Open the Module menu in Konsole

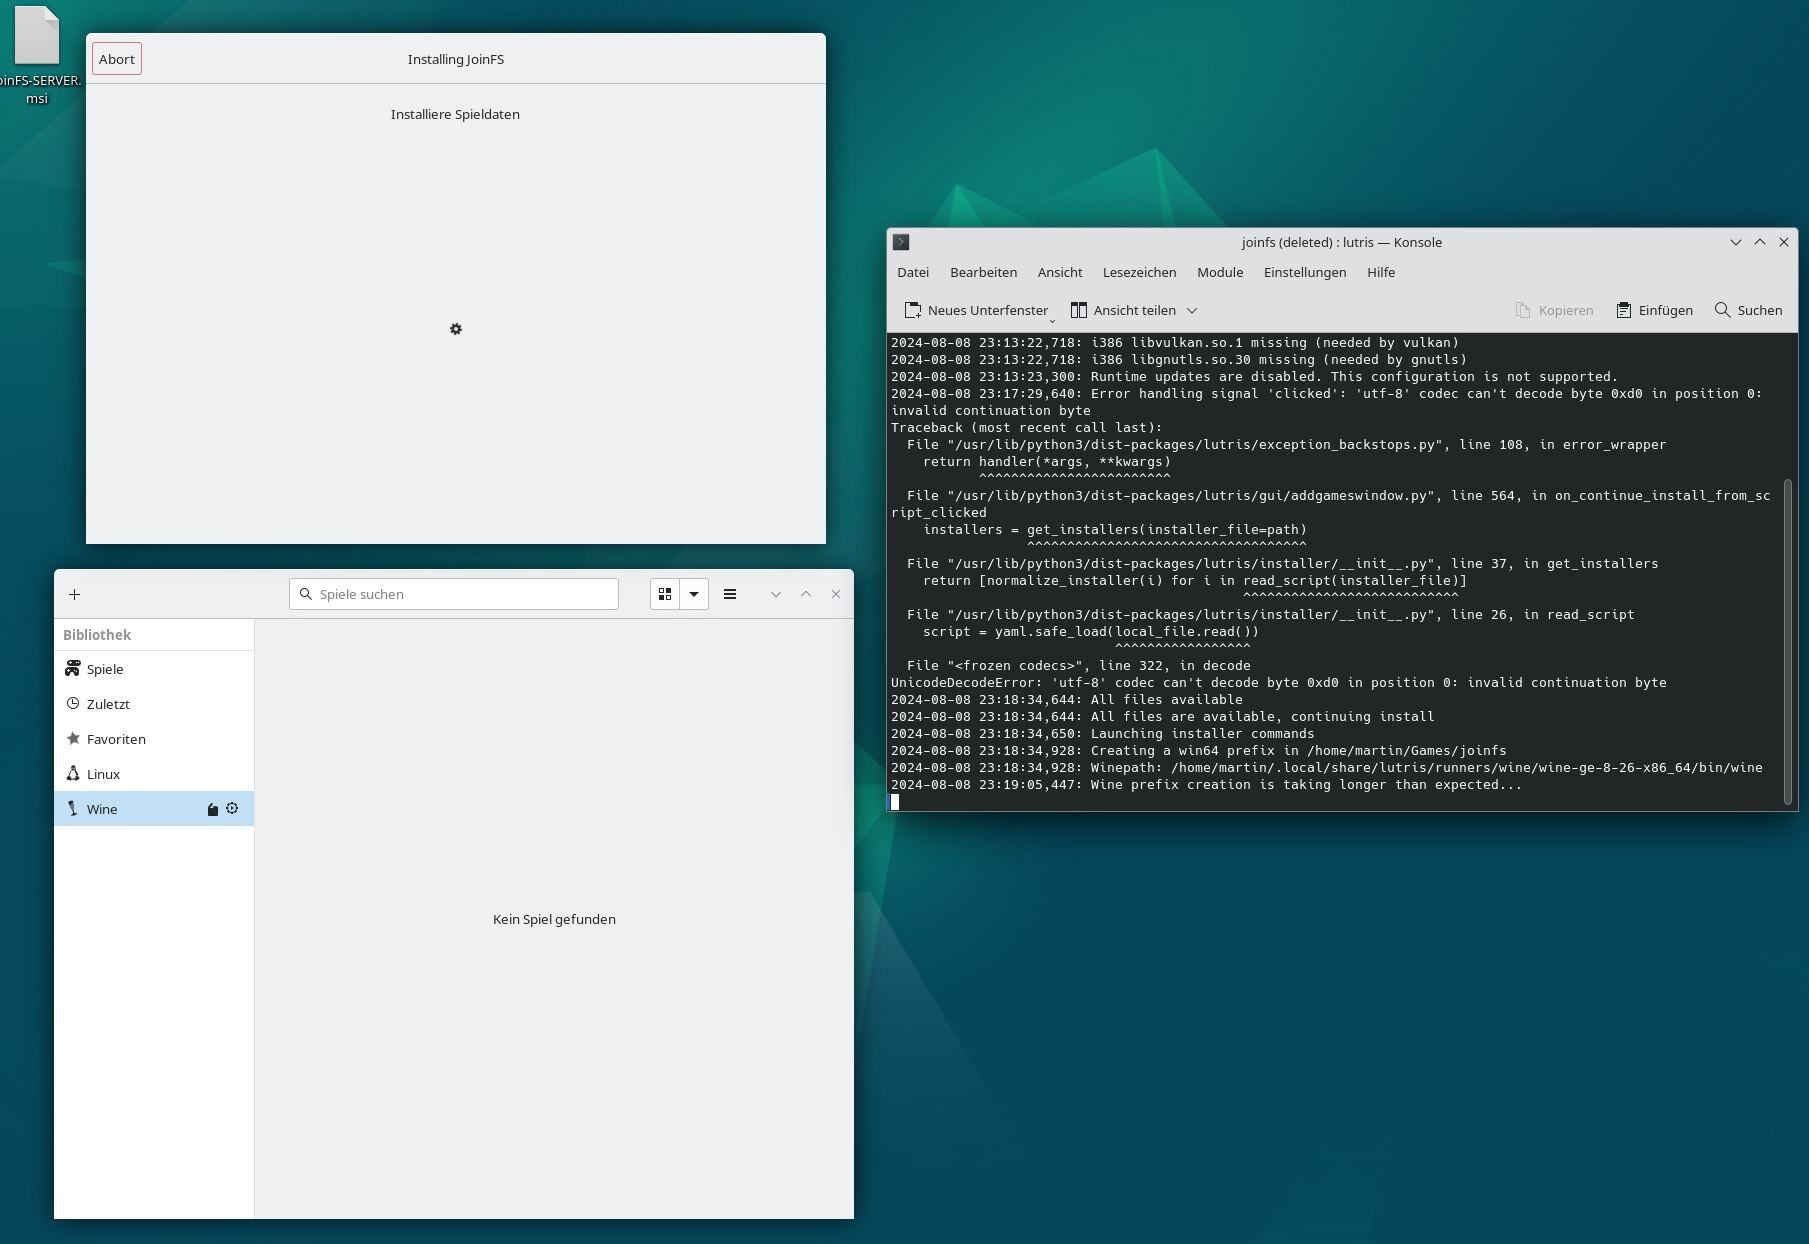tap(1220, 272)
